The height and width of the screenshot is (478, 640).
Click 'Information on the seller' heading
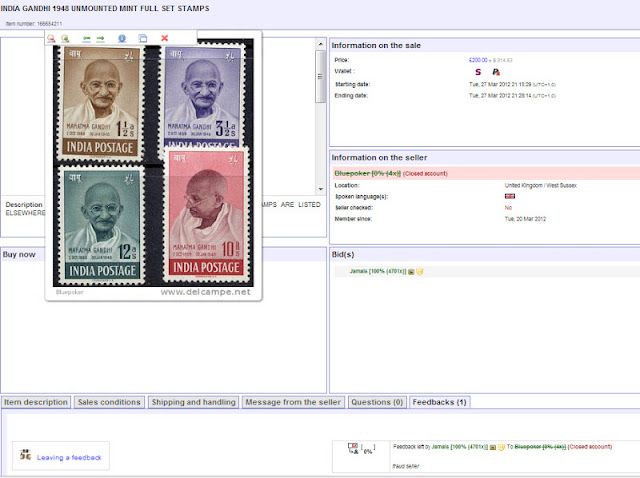tap(379, 158)
